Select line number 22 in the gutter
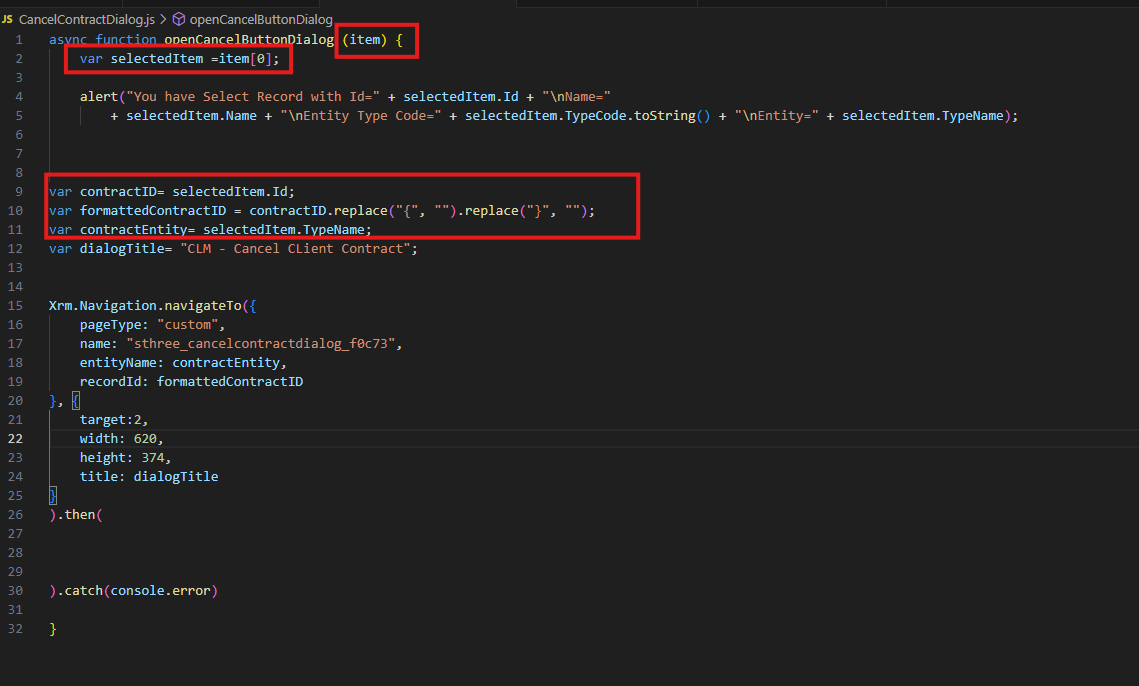Viewport: 1139px width, 686px height. pyautogui.click(x=15, y=438)
